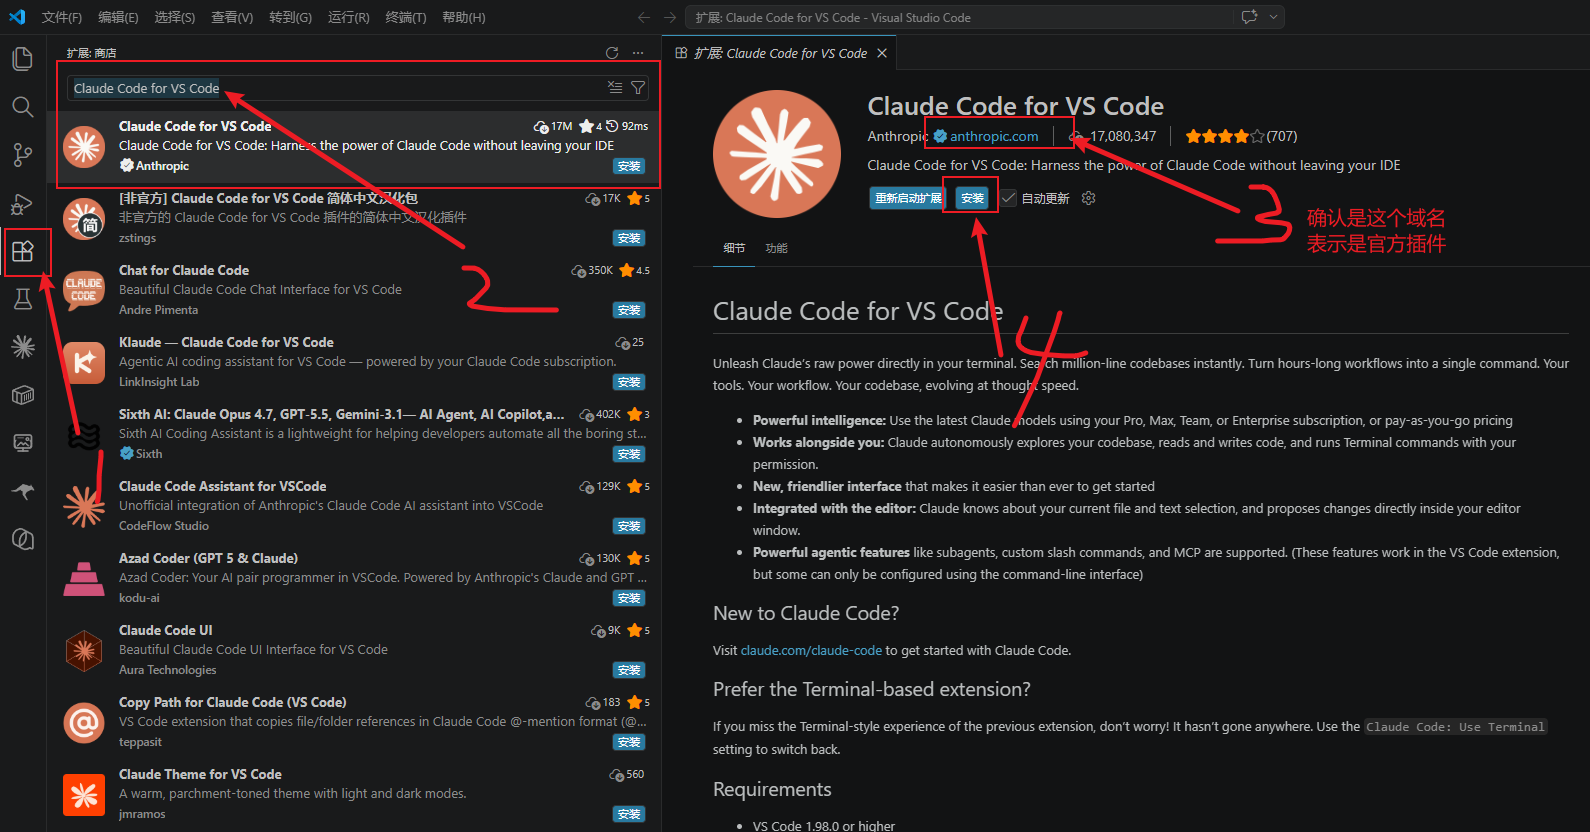The image size is (1590, 832).
Task: Open the Explorer view in the activity bar
Action: coord(22,59)
